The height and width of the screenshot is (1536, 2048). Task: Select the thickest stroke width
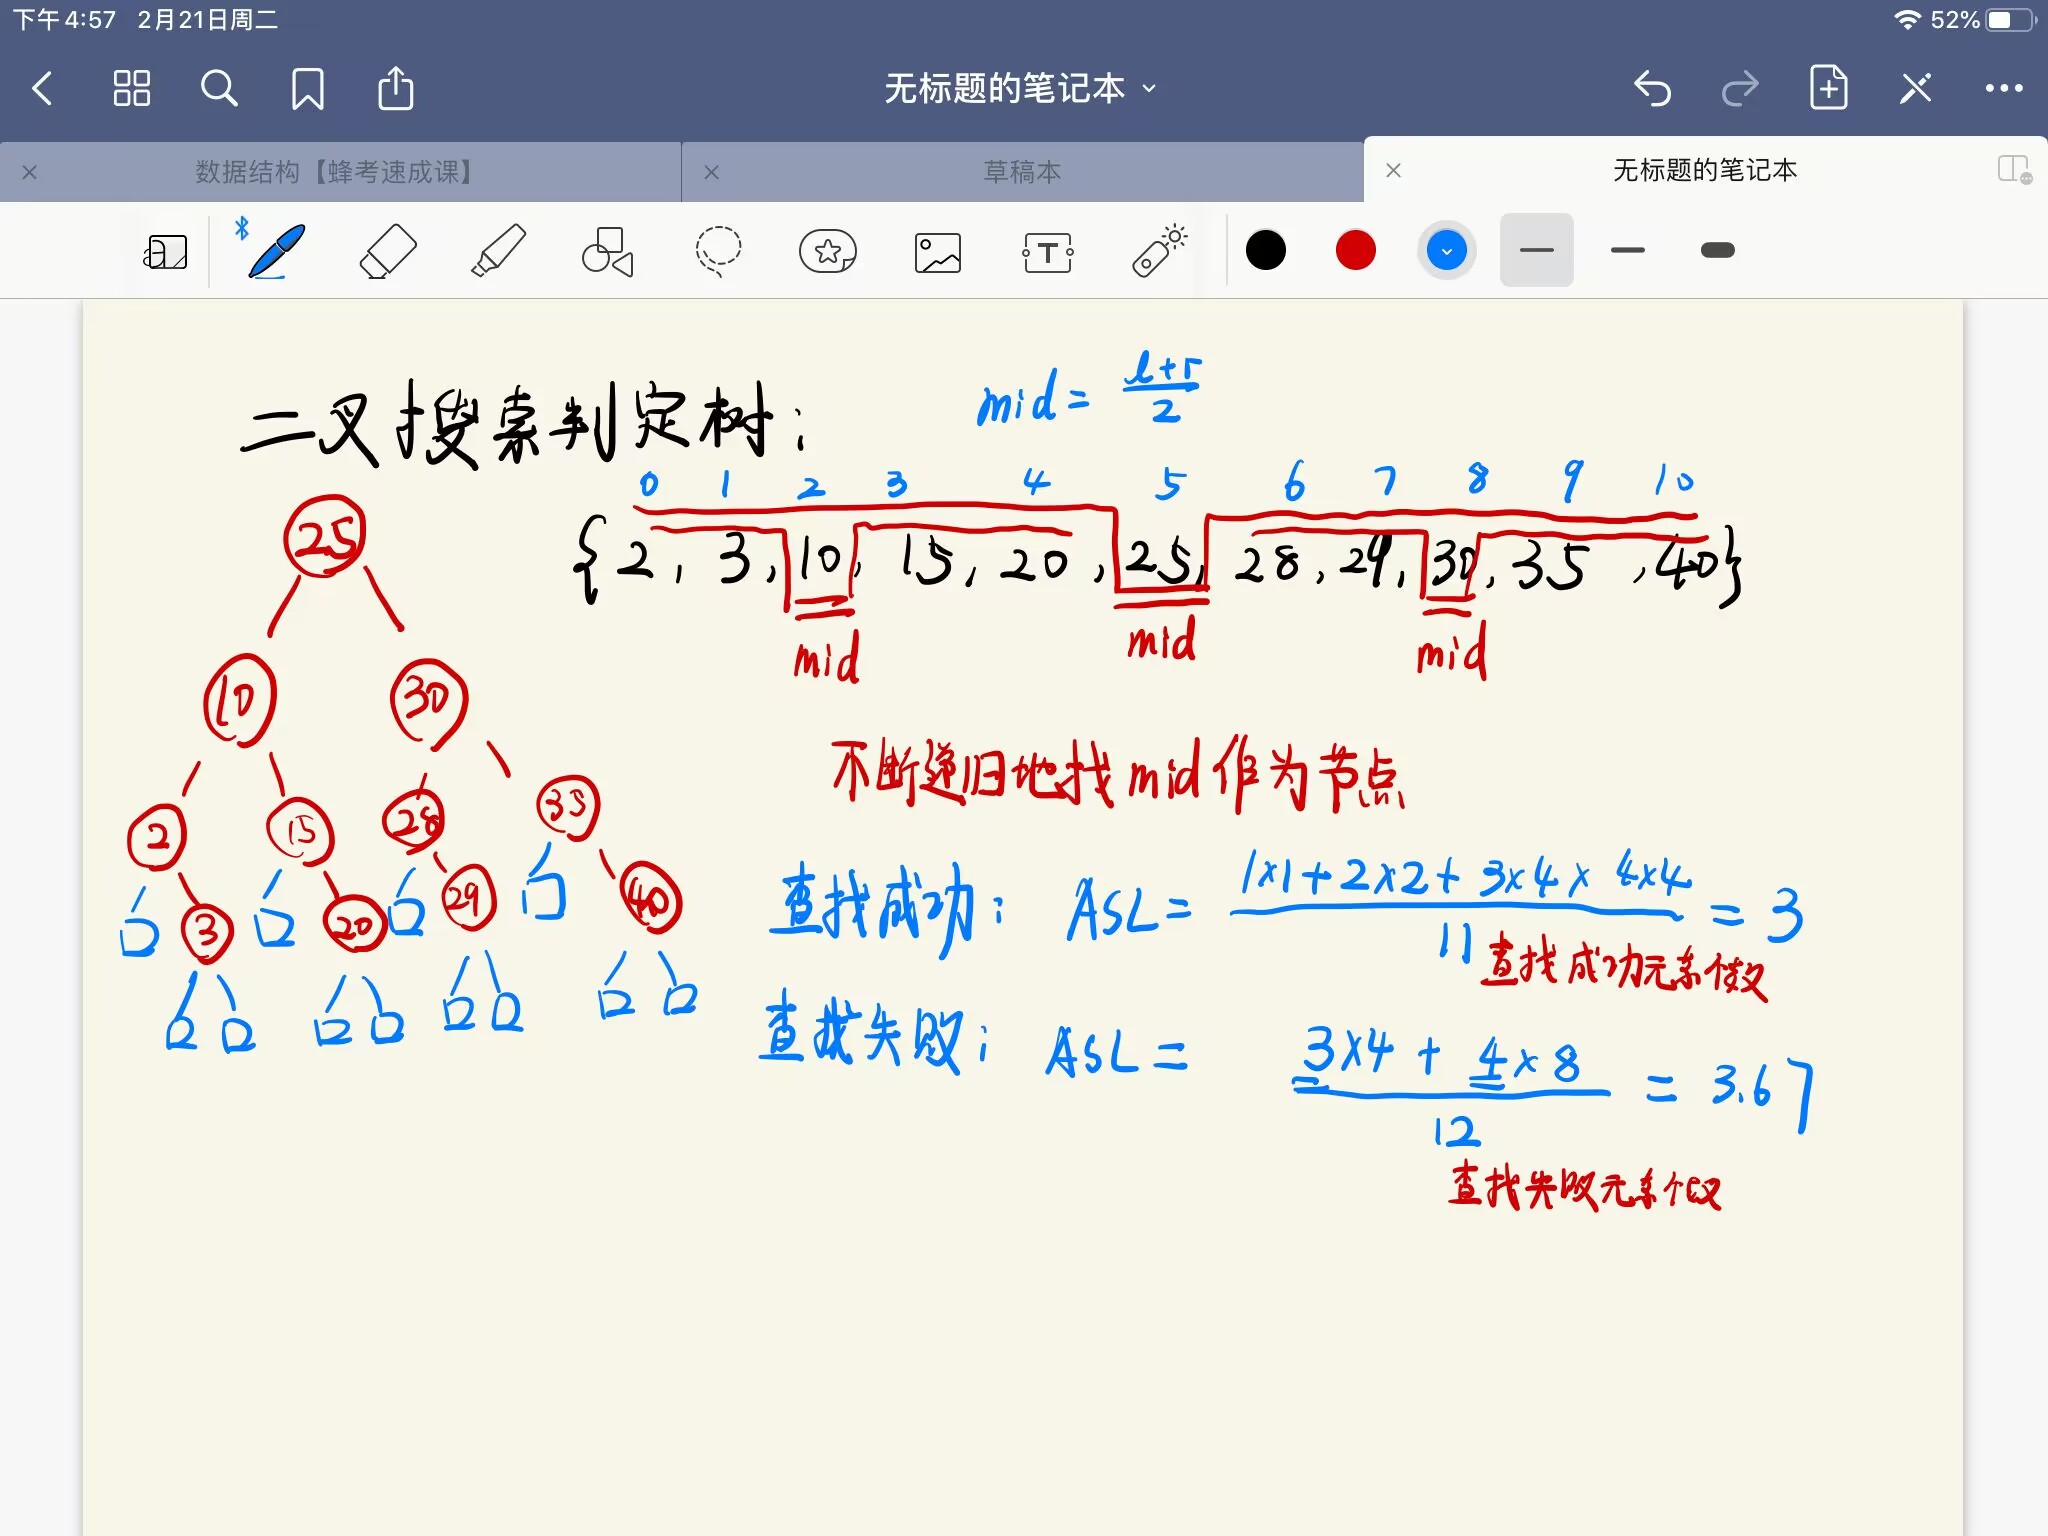click(x=1717, y=250)
